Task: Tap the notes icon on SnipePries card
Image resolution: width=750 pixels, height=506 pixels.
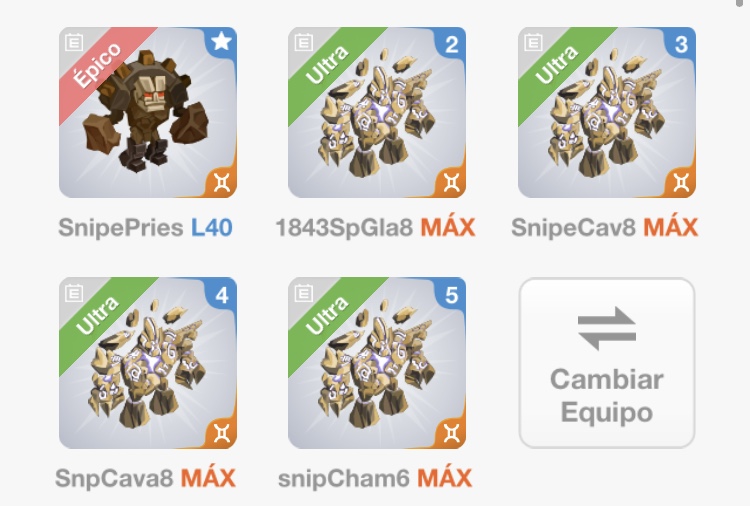Action: pos(74,42)
